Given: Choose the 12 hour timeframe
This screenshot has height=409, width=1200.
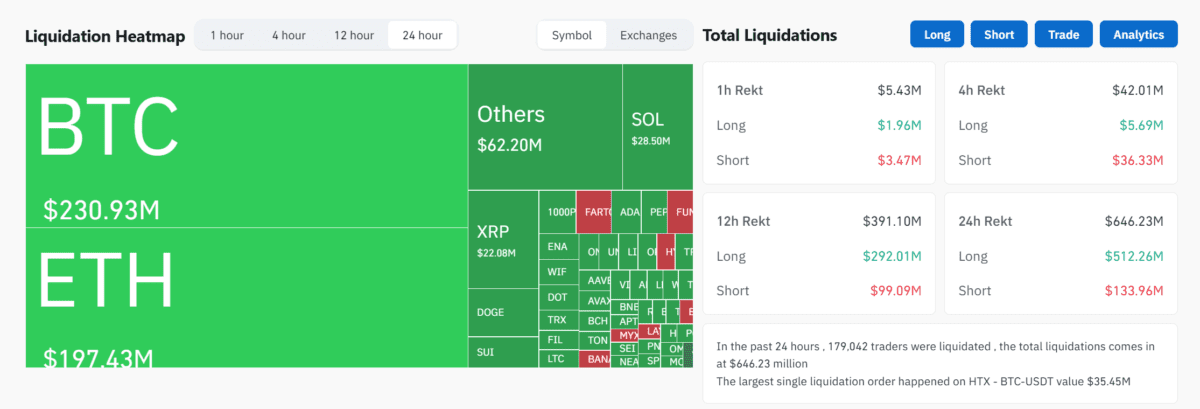Looking at the screenshot, I should (x=354, y=35).
